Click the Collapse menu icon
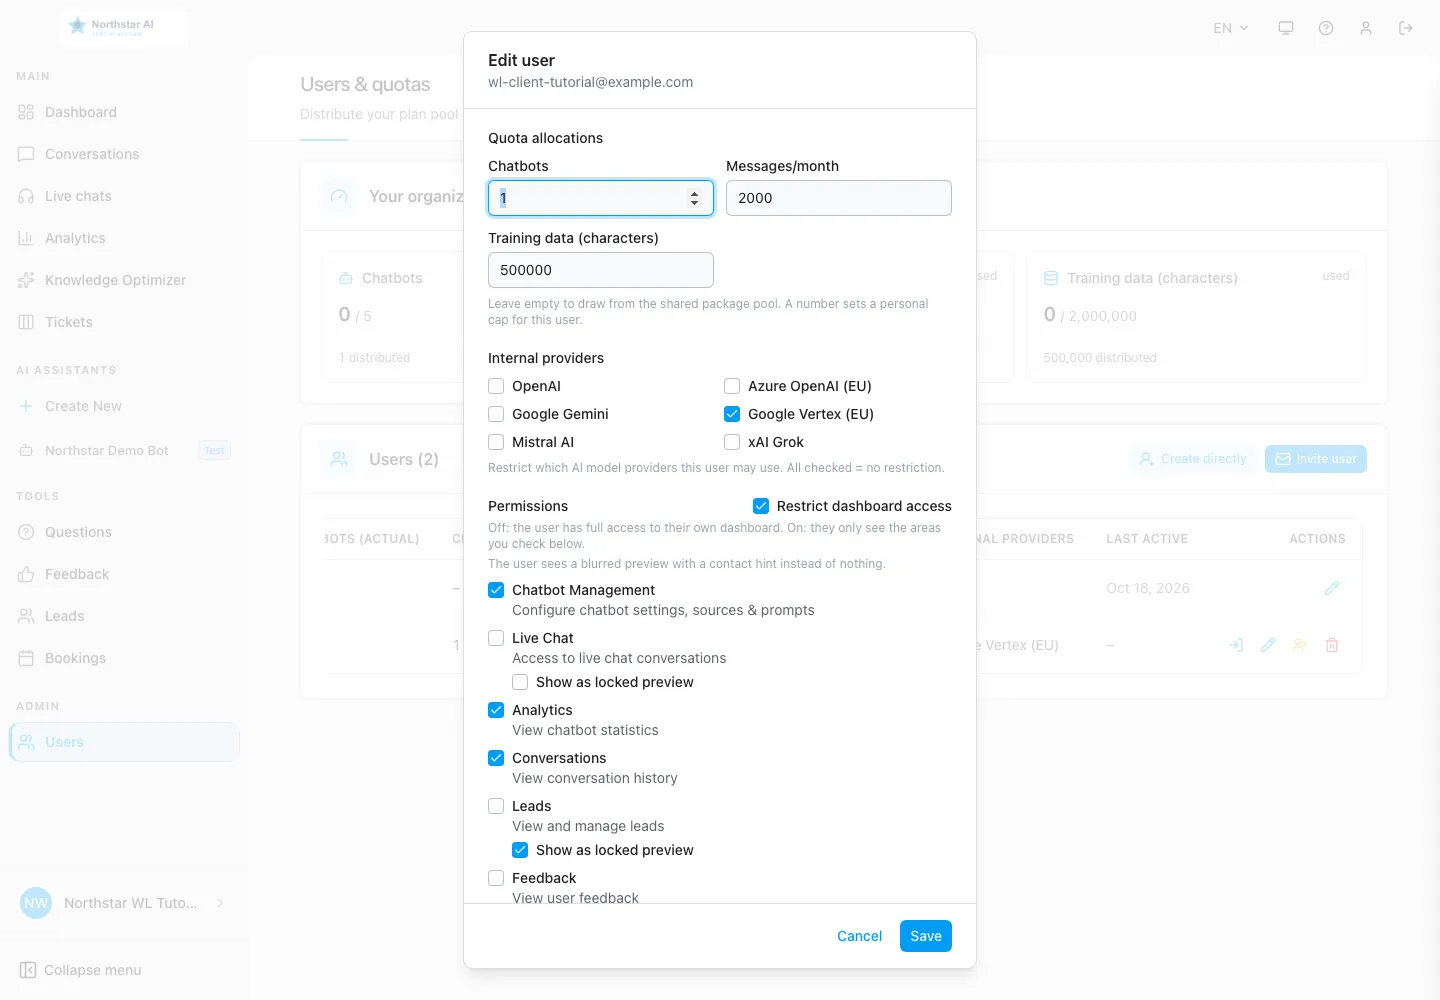 pos(28,970)
